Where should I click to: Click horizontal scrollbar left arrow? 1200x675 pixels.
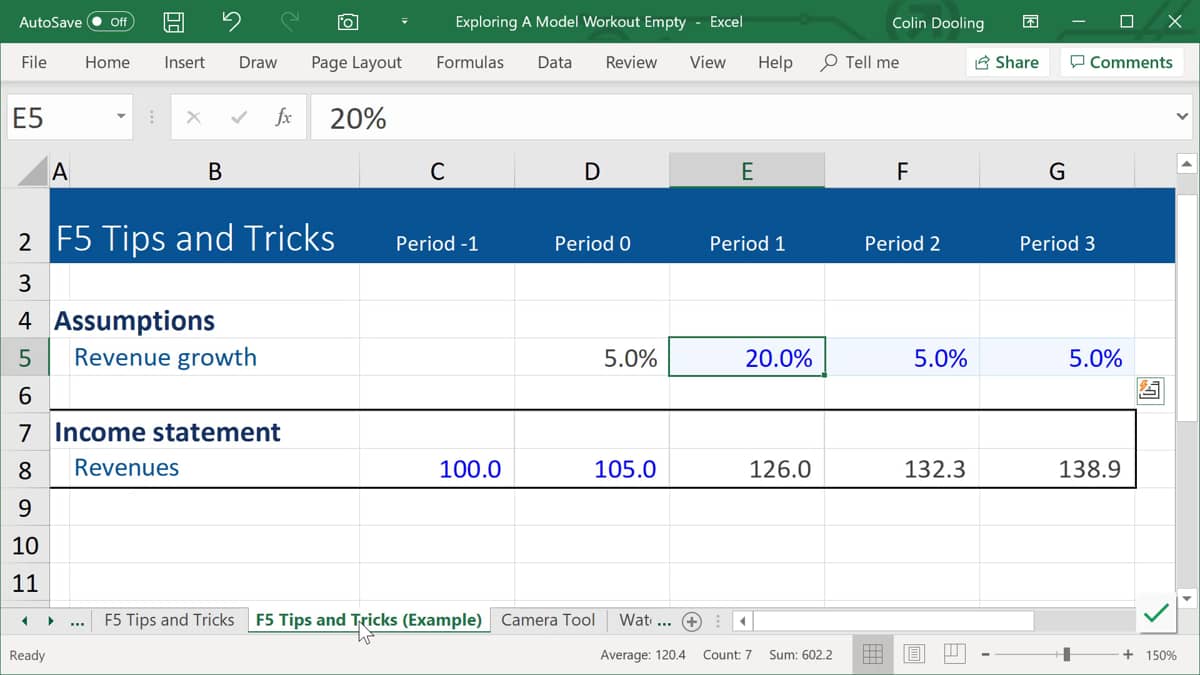coord(743,621)
